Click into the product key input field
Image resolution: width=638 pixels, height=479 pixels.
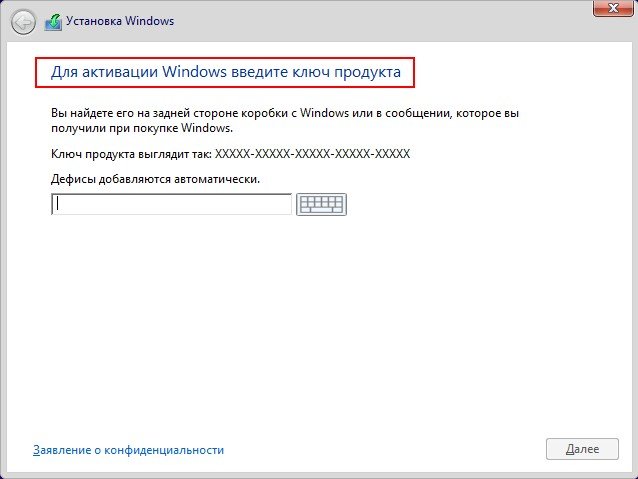point(171,204)
